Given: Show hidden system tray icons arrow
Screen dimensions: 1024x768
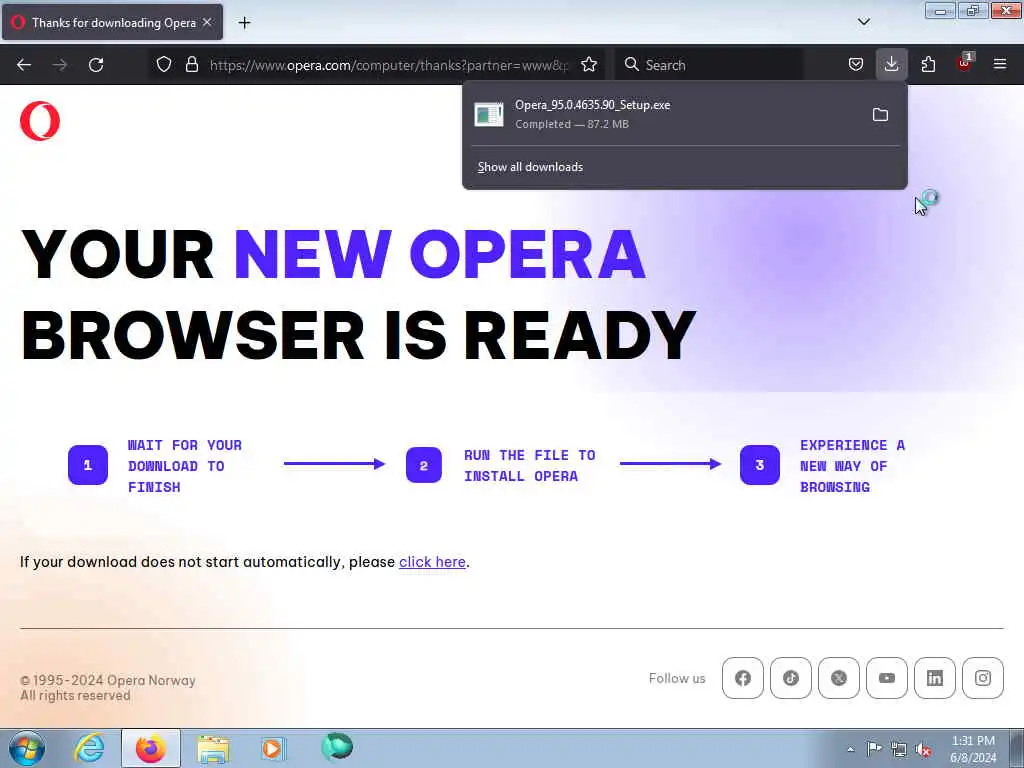Looking at the screenshot, I should pyautogui.click(x=850, y=749).
